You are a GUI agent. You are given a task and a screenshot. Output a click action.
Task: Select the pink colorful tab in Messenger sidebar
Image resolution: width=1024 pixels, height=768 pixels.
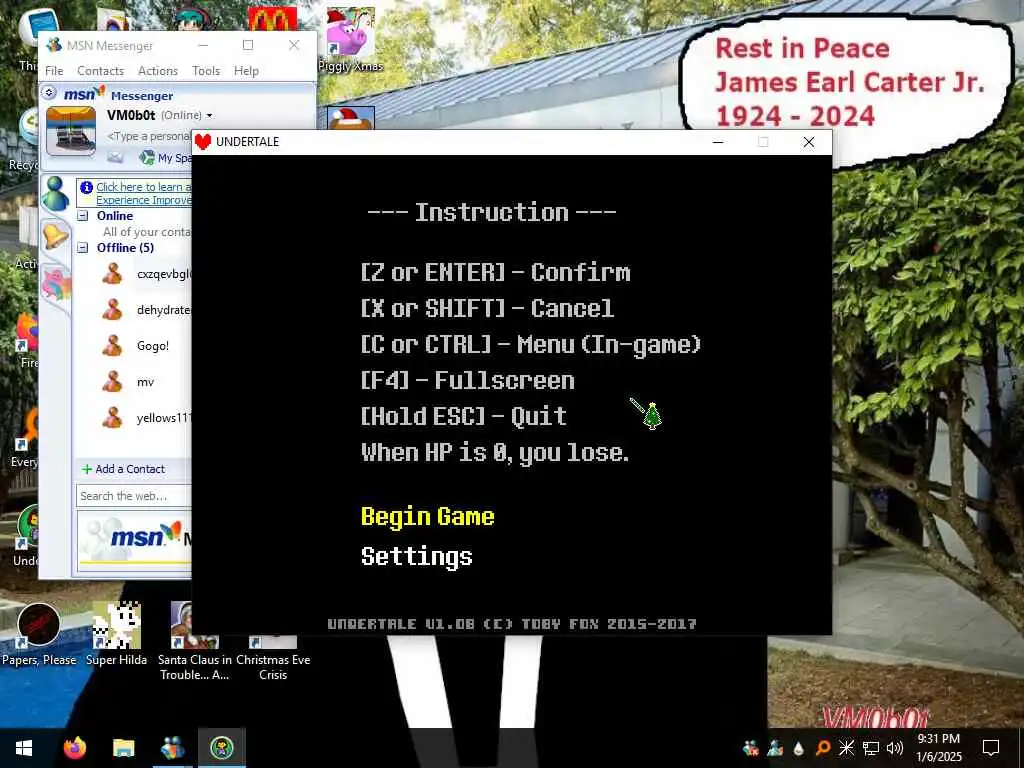point(57,283)
